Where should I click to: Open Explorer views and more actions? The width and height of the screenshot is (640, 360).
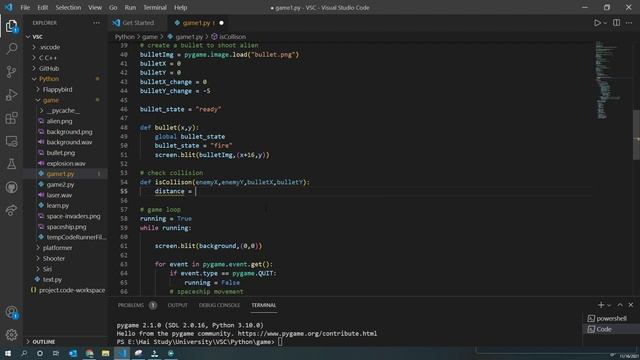[x=96, y=23]
